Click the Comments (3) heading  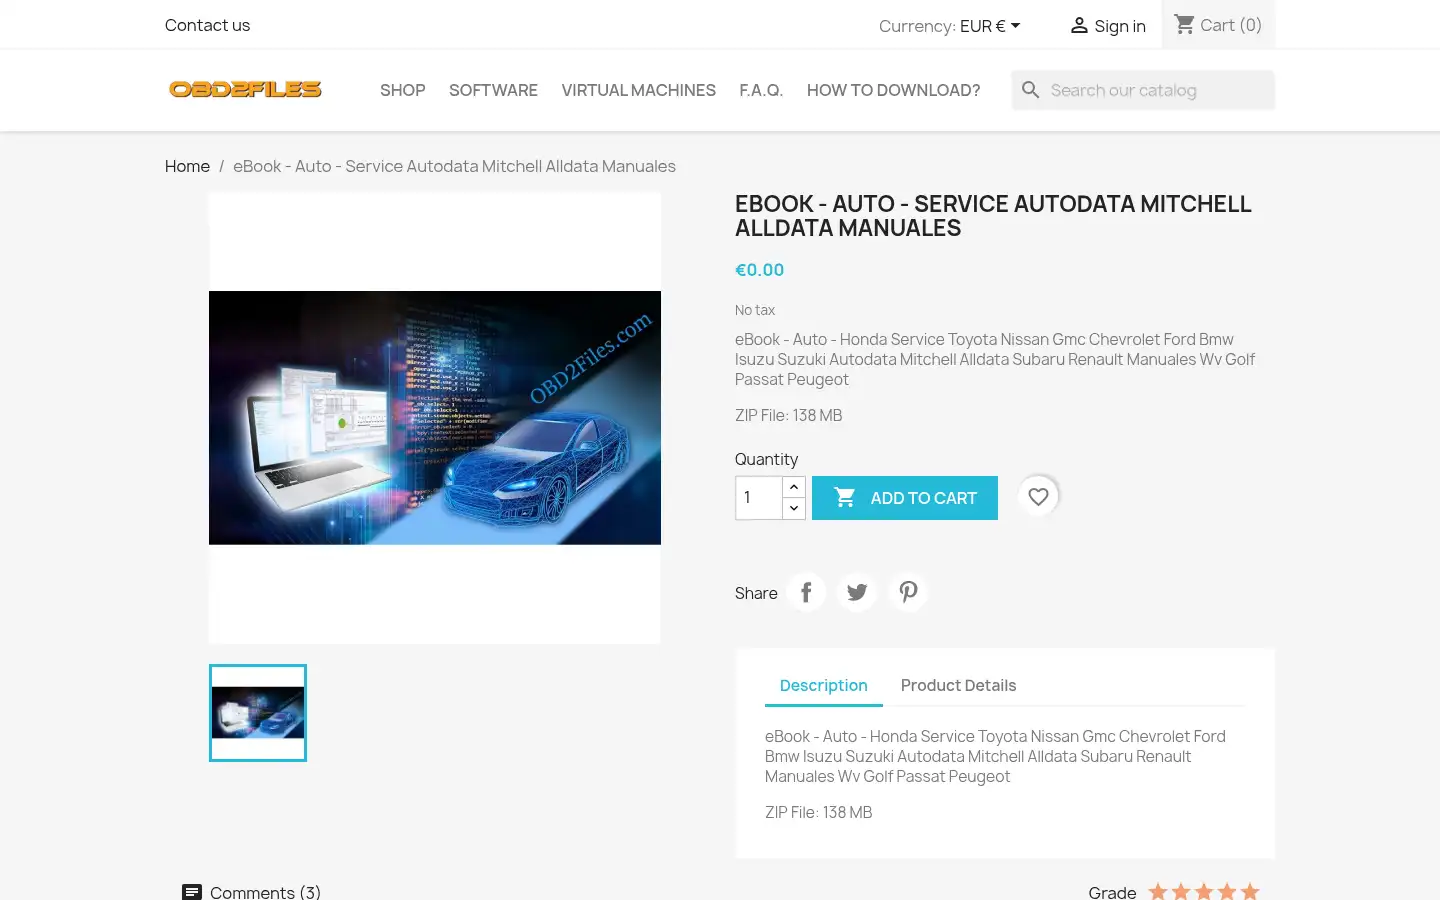[x=265, y=892]
